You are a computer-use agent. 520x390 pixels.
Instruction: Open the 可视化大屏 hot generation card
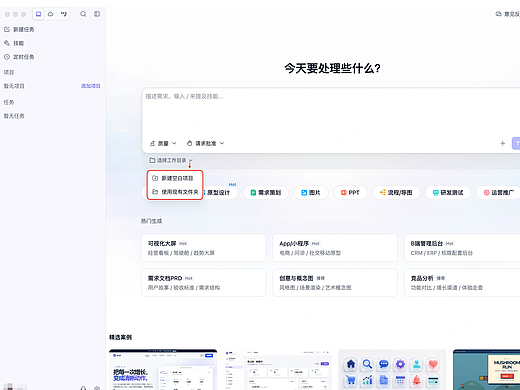pos(204,248)
